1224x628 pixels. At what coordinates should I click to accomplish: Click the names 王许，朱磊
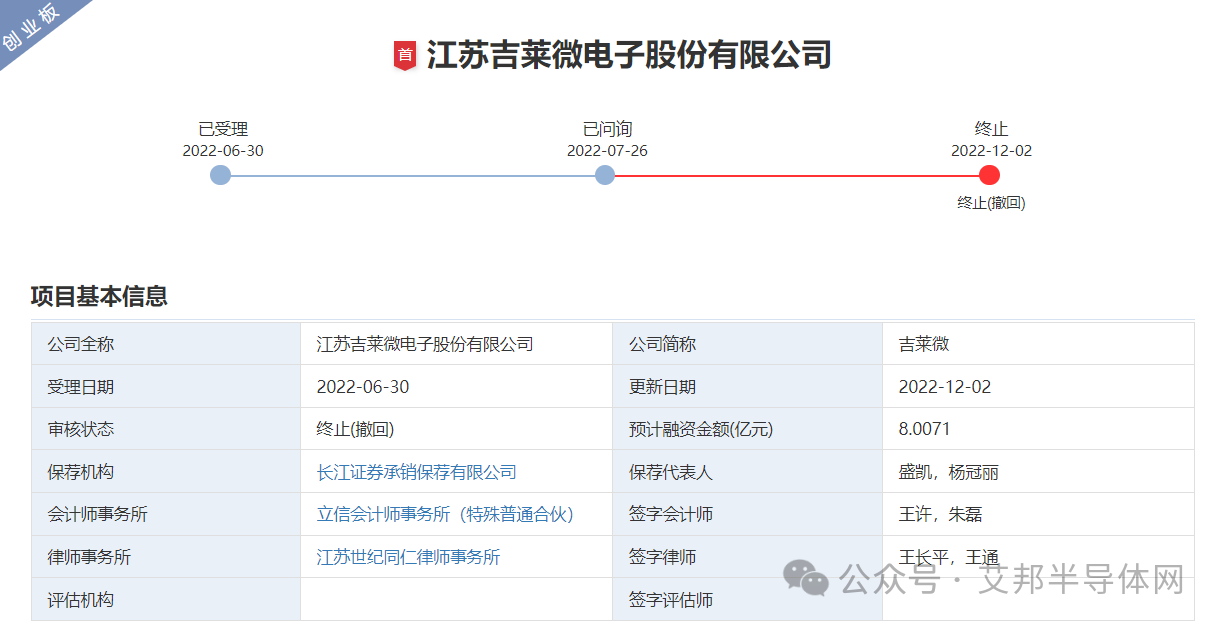[x=940, y=514]
